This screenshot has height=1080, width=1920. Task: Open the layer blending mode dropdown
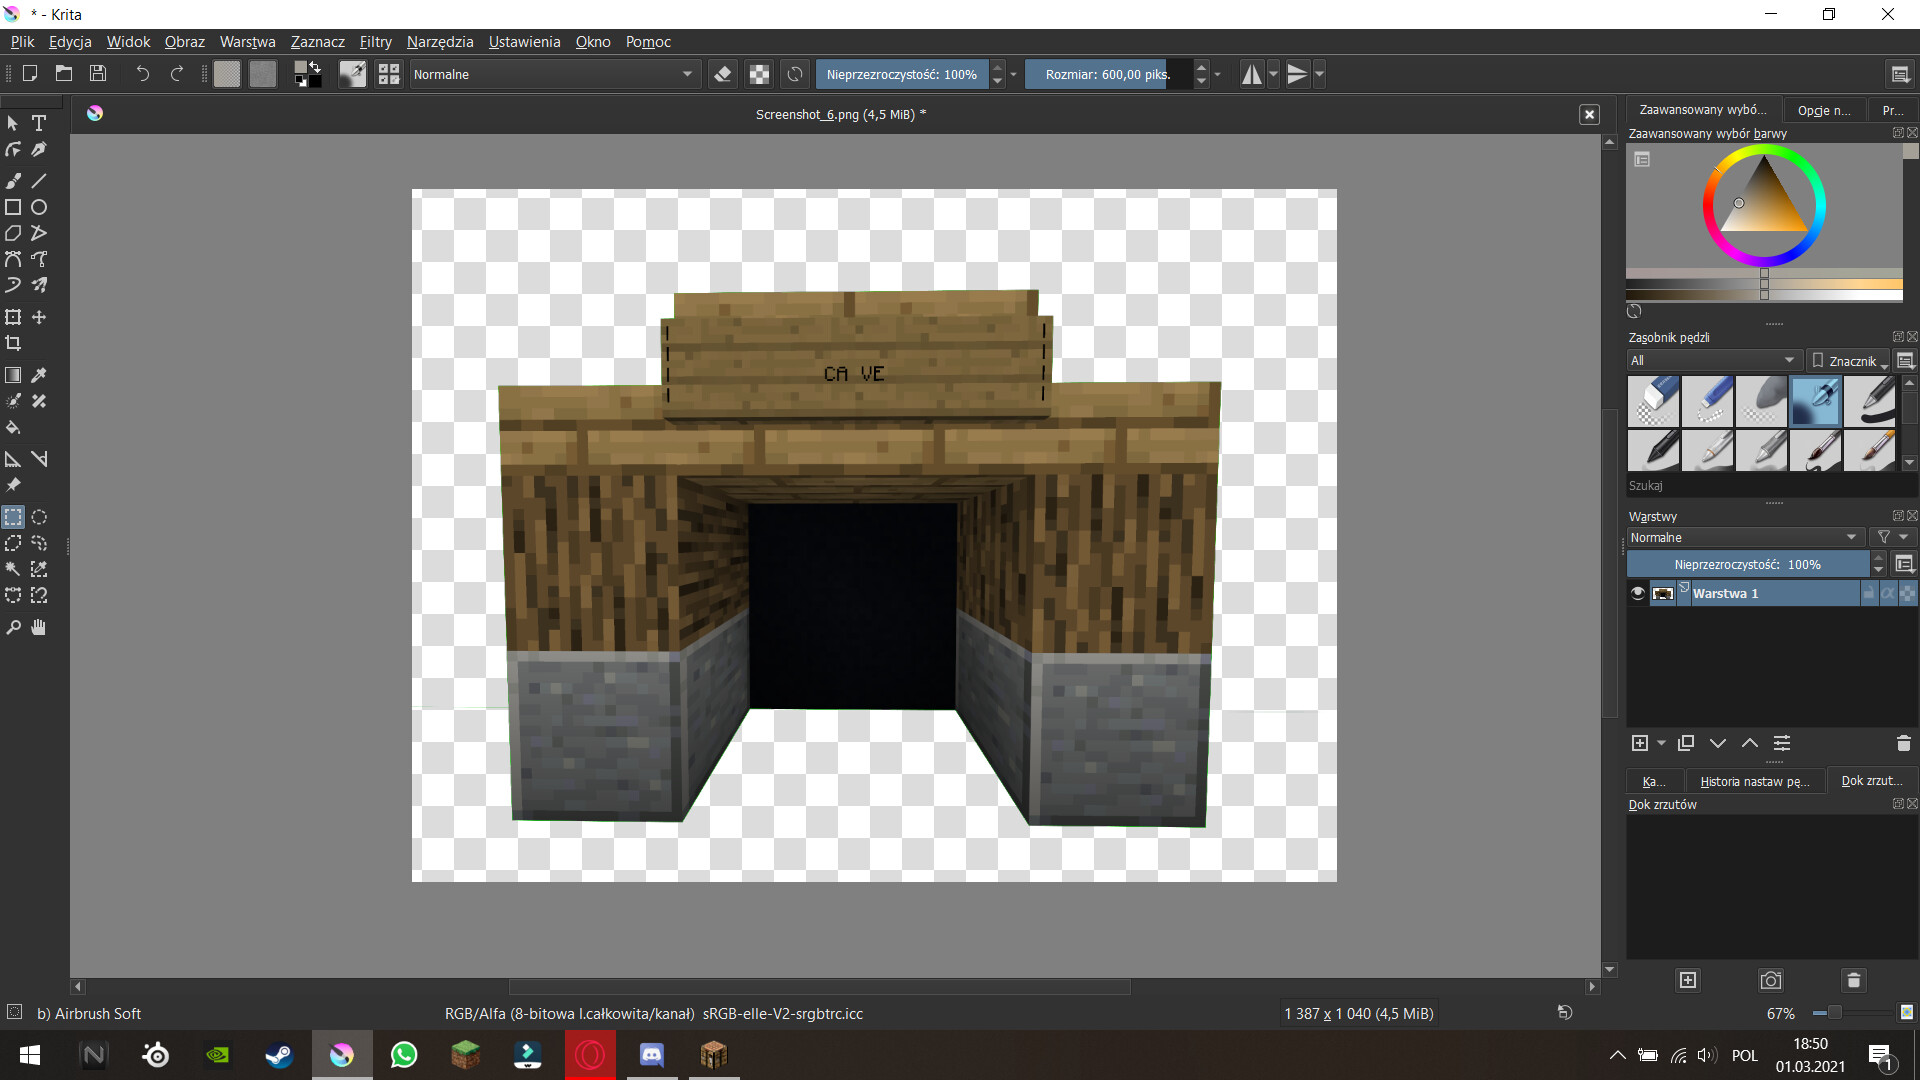[x=1744, y=537]
